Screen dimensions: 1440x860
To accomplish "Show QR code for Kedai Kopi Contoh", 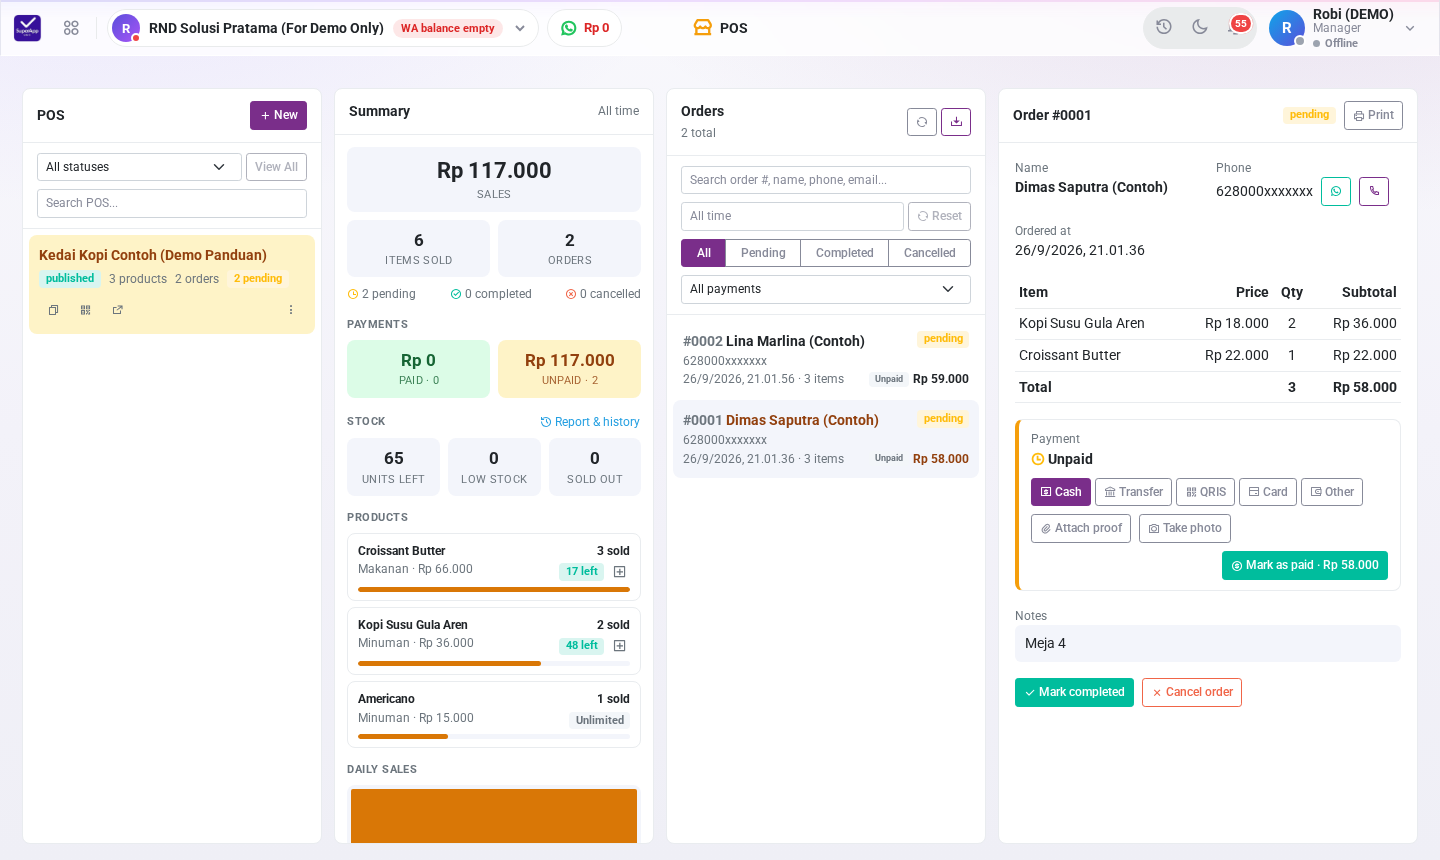I will (86, 310).
